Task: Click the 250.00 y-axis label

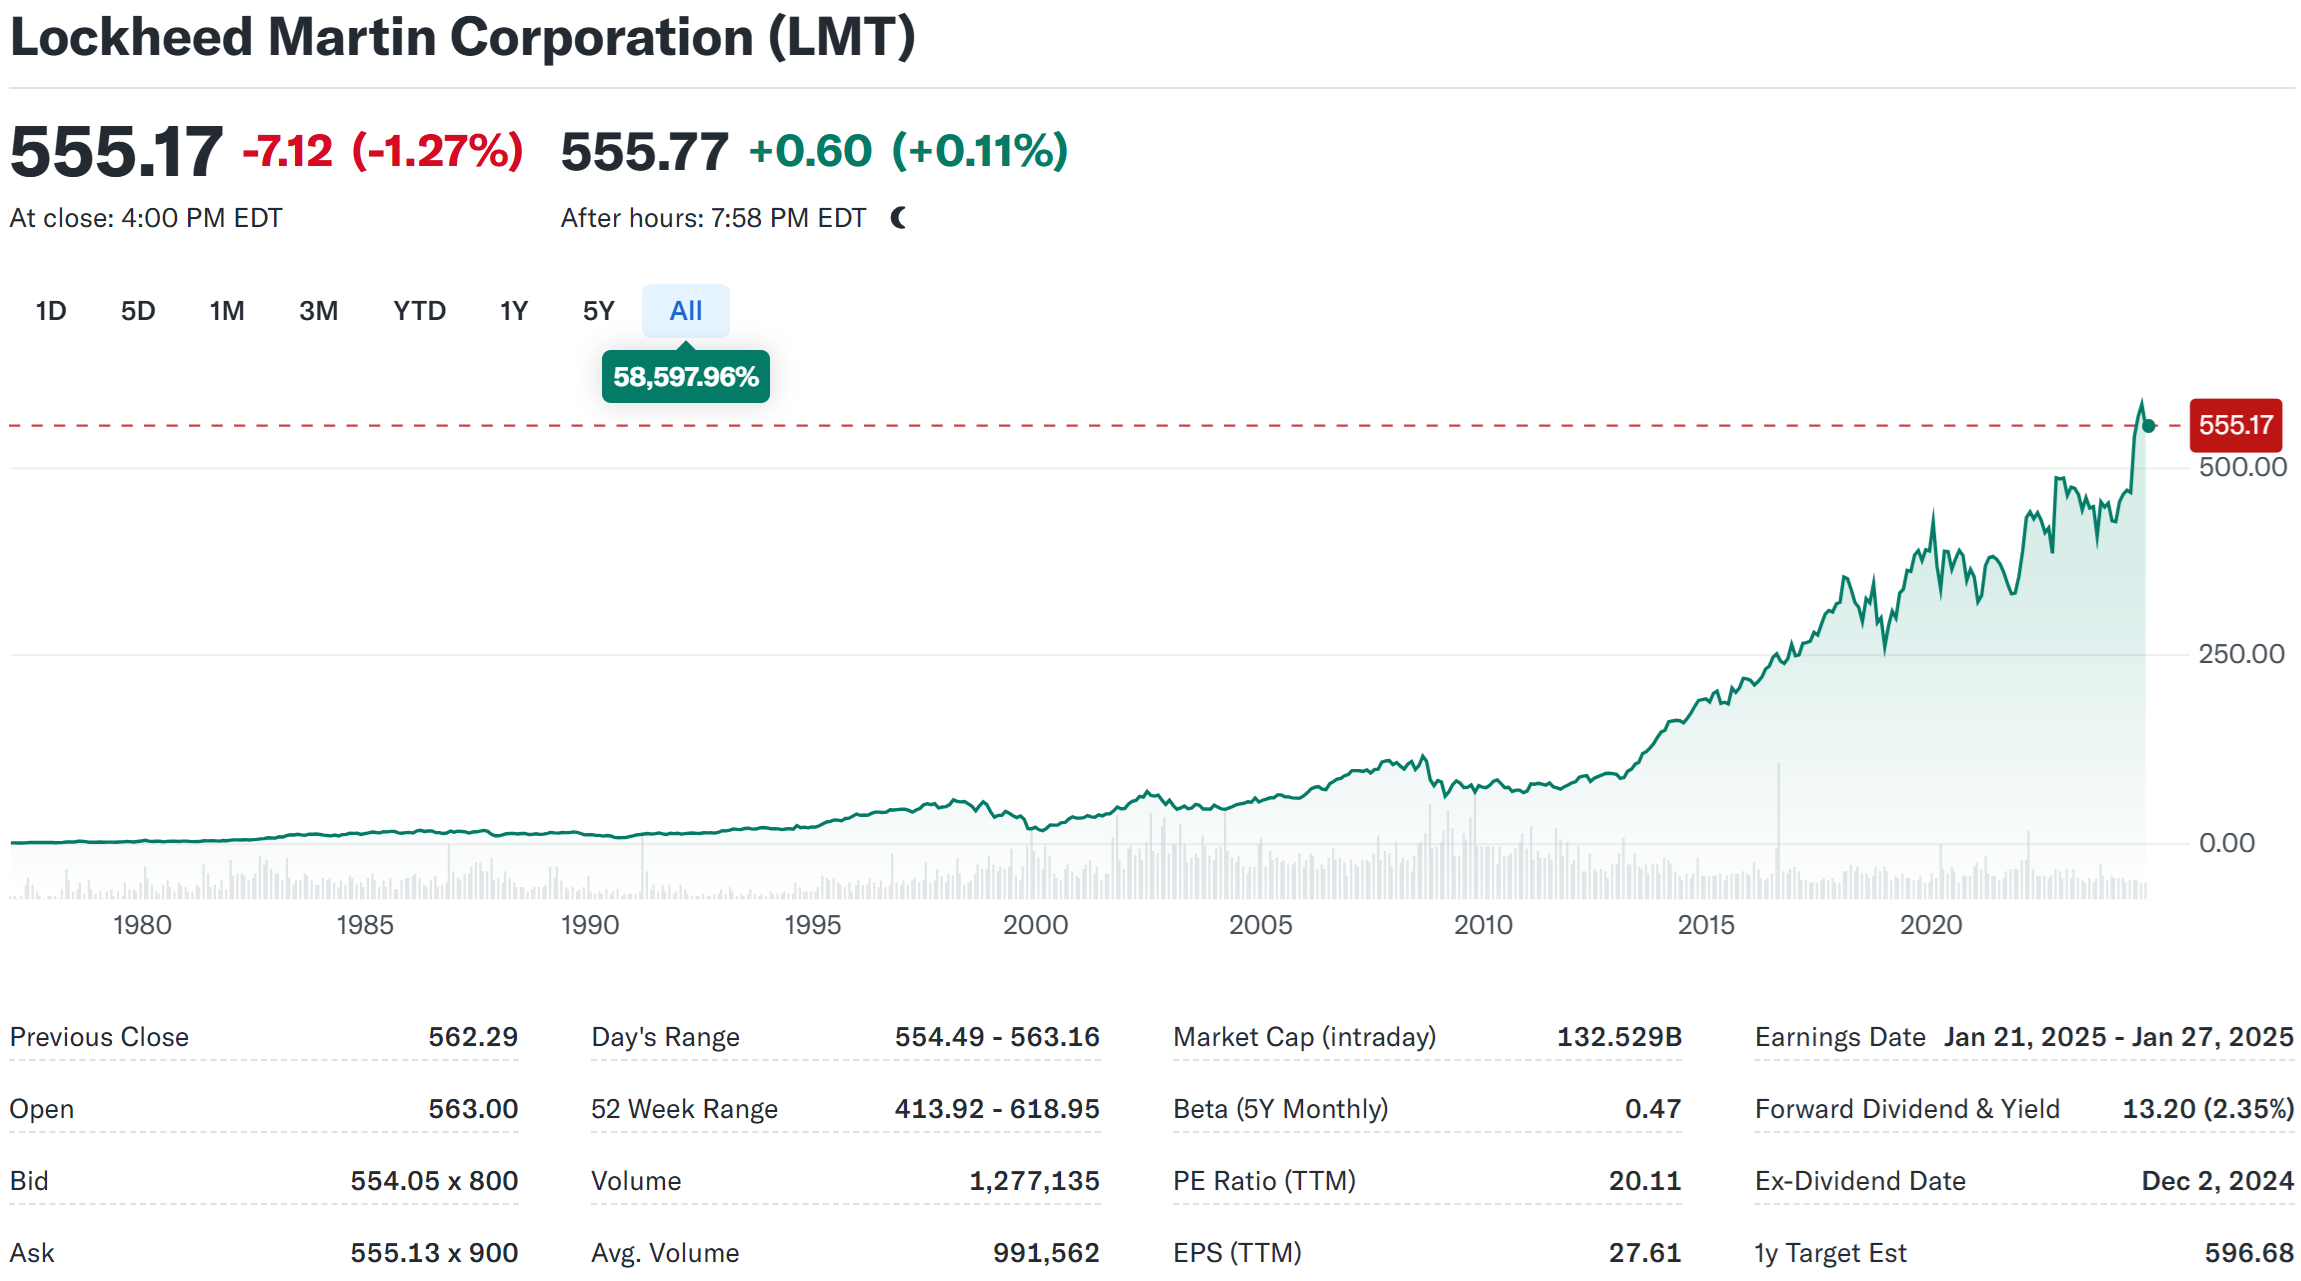Action: point(2241,654)
